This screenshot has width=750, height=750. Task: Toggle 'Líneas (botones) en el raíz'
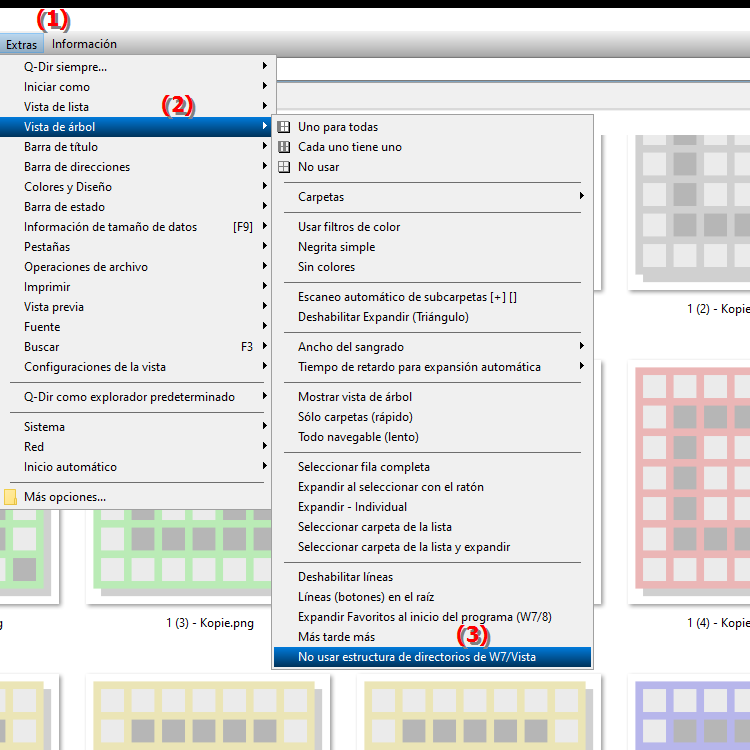pos(432,597)
